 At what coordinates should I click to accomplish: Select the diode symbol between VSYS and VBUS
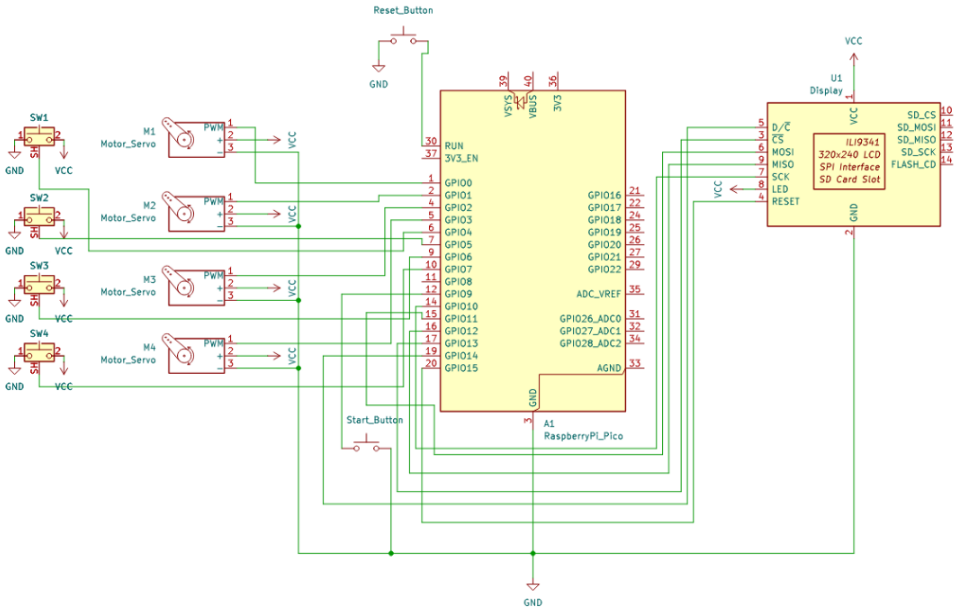coord(520,103)
